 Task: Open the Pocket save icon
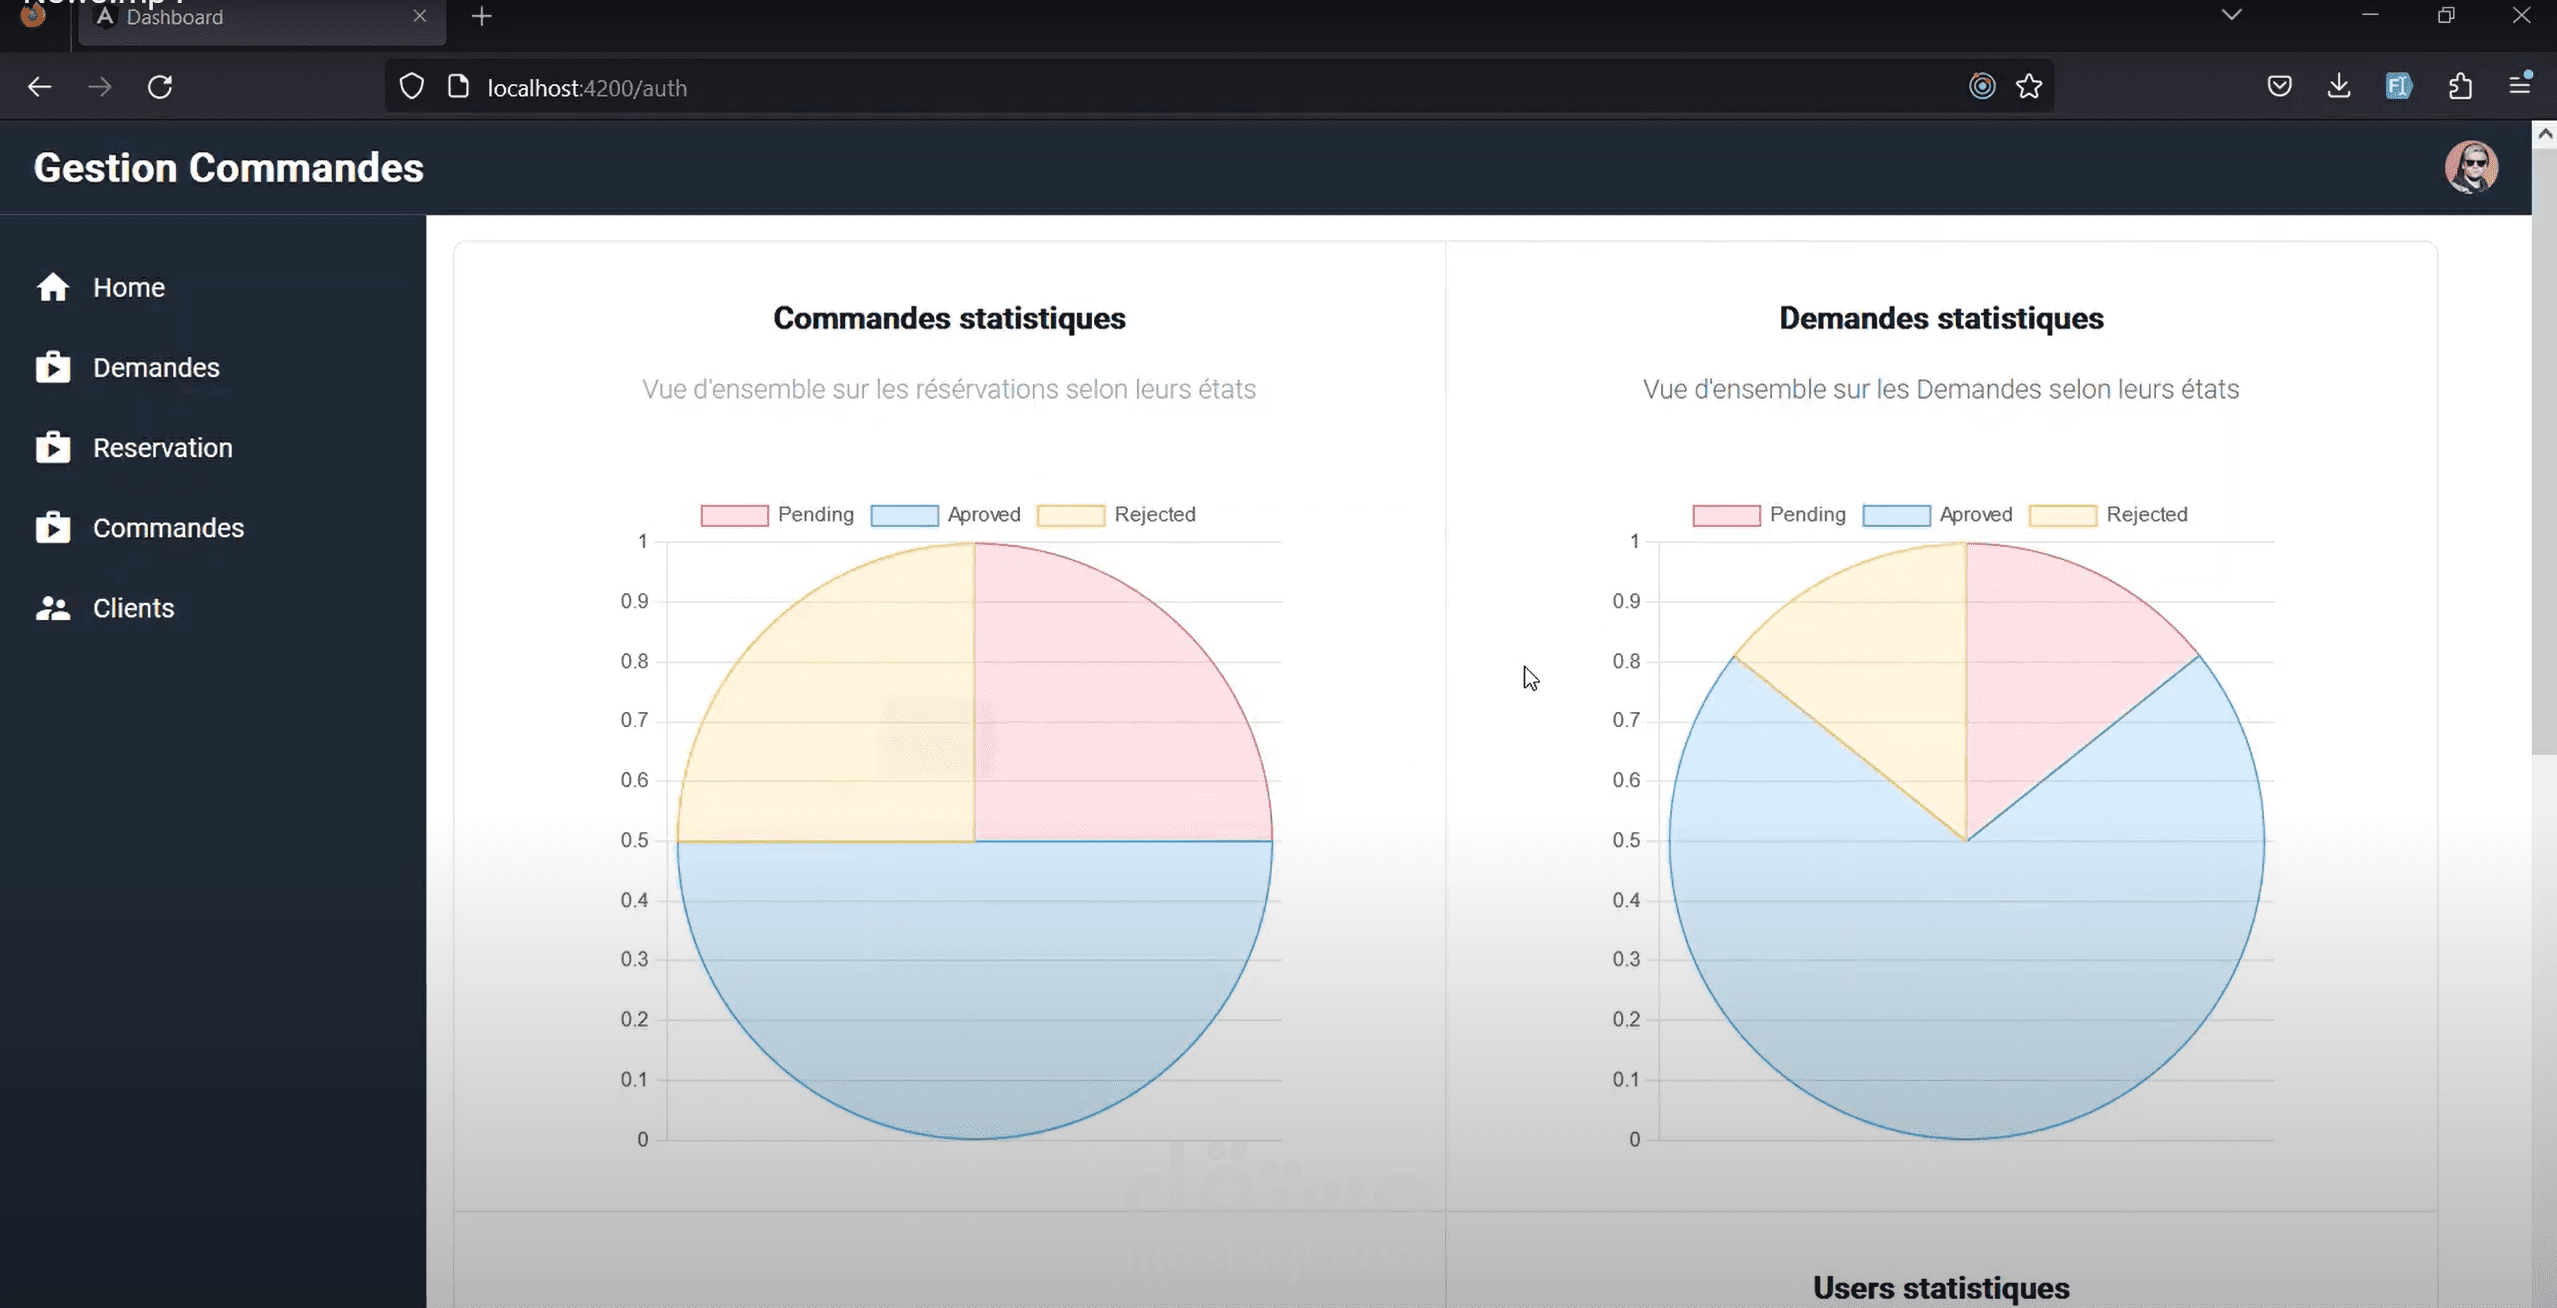[x=2279, y=87]
